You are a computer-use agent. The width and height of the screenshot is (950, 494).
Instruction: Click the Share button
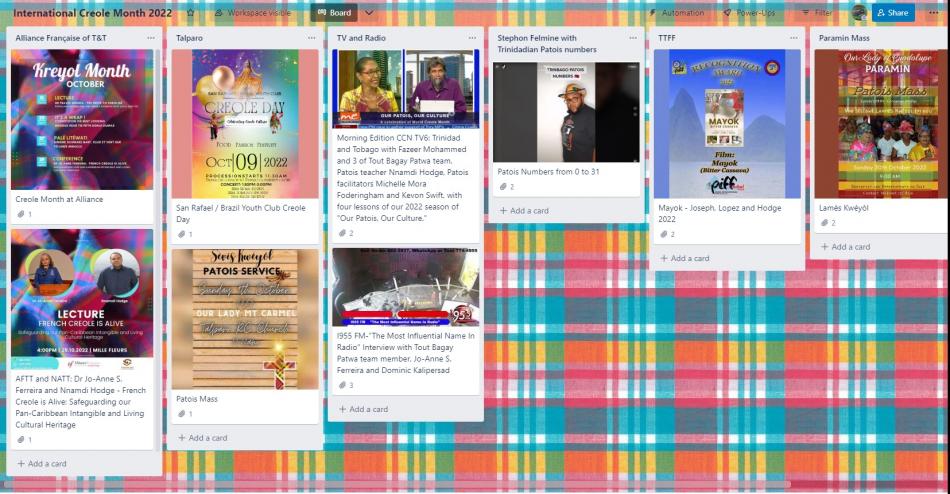(x=893, y=12)
